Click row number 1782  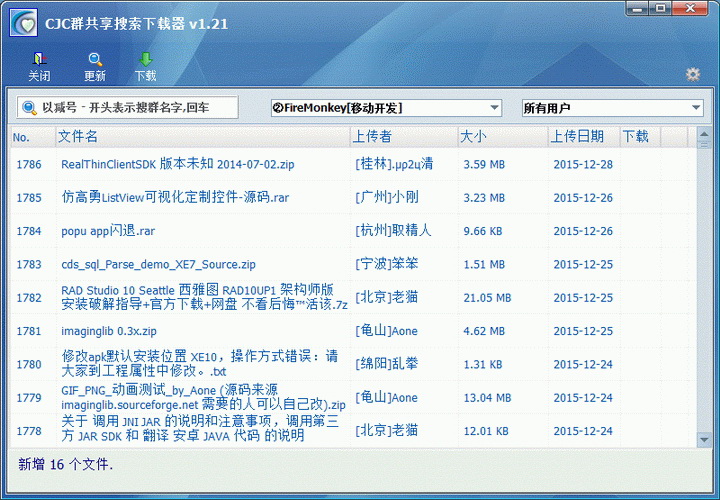pos(29,298)
